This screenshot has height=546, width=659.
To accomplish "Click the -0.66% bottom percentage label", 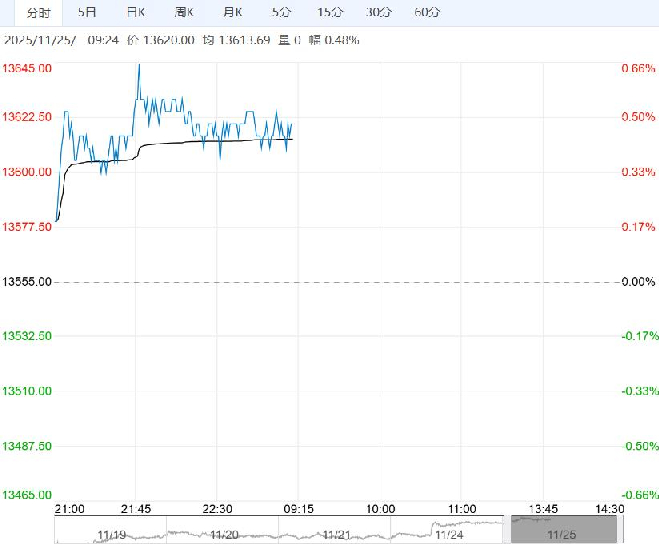I will (x=637, y=495).
